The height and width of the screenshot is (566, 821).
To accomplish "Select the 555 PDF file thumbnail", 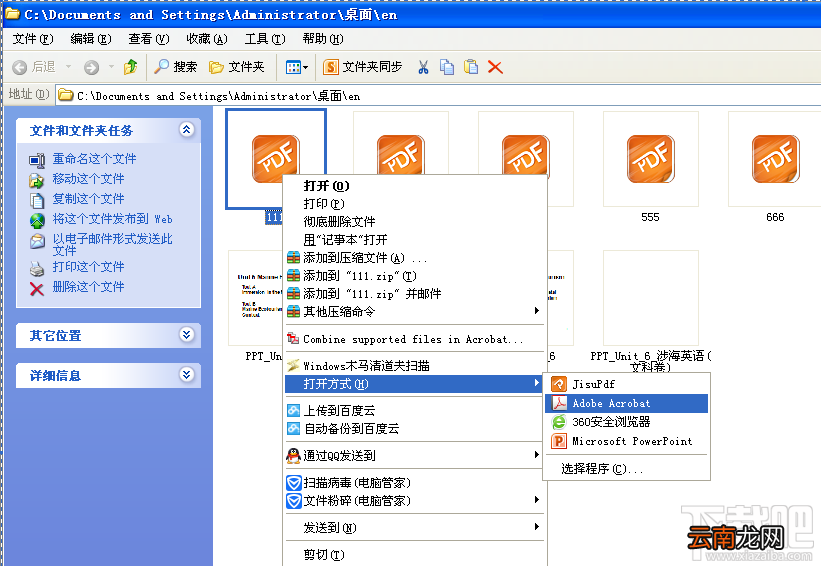I will pos(650,159).
